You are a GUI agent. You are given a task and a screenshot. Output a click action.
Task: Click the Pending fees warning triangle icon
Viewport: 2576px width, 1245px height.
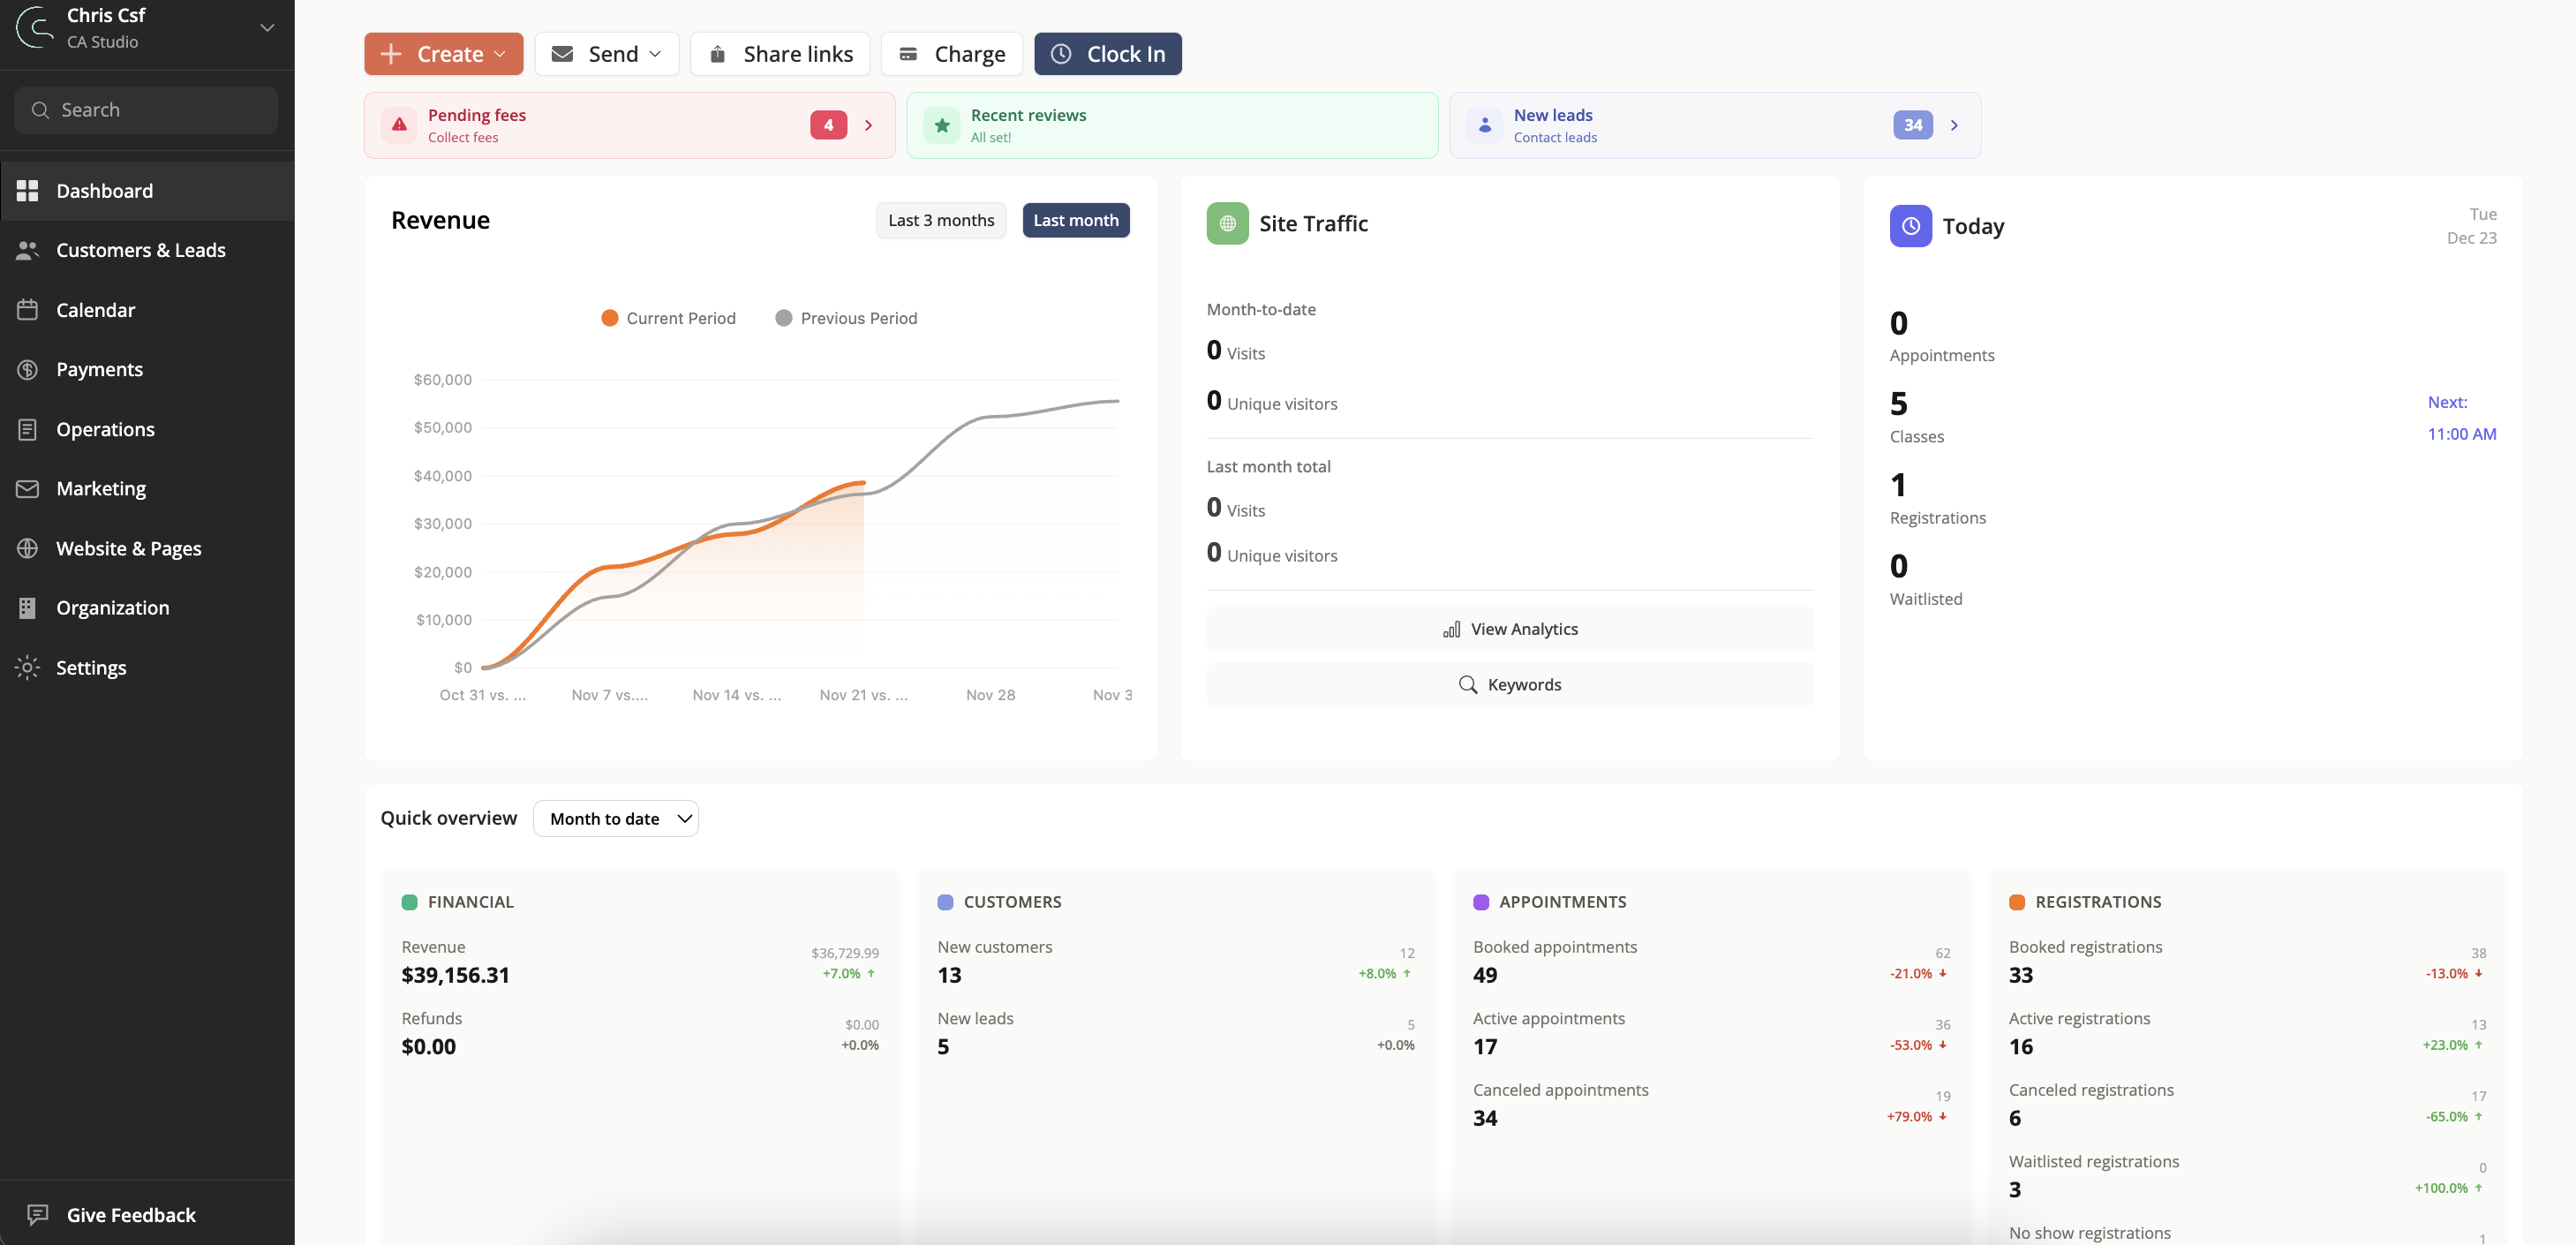[399, 125]
